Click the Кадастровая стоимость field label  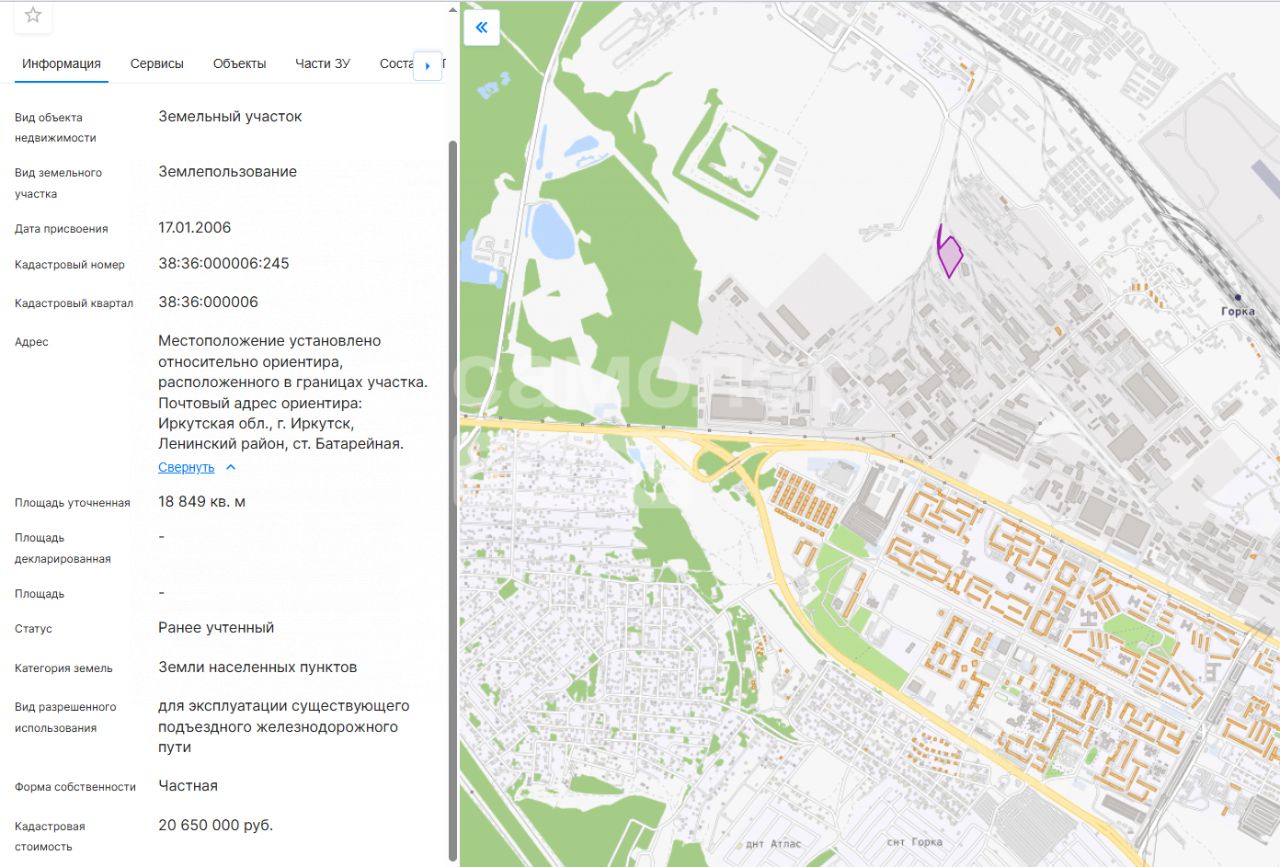[x=50, y=836]
